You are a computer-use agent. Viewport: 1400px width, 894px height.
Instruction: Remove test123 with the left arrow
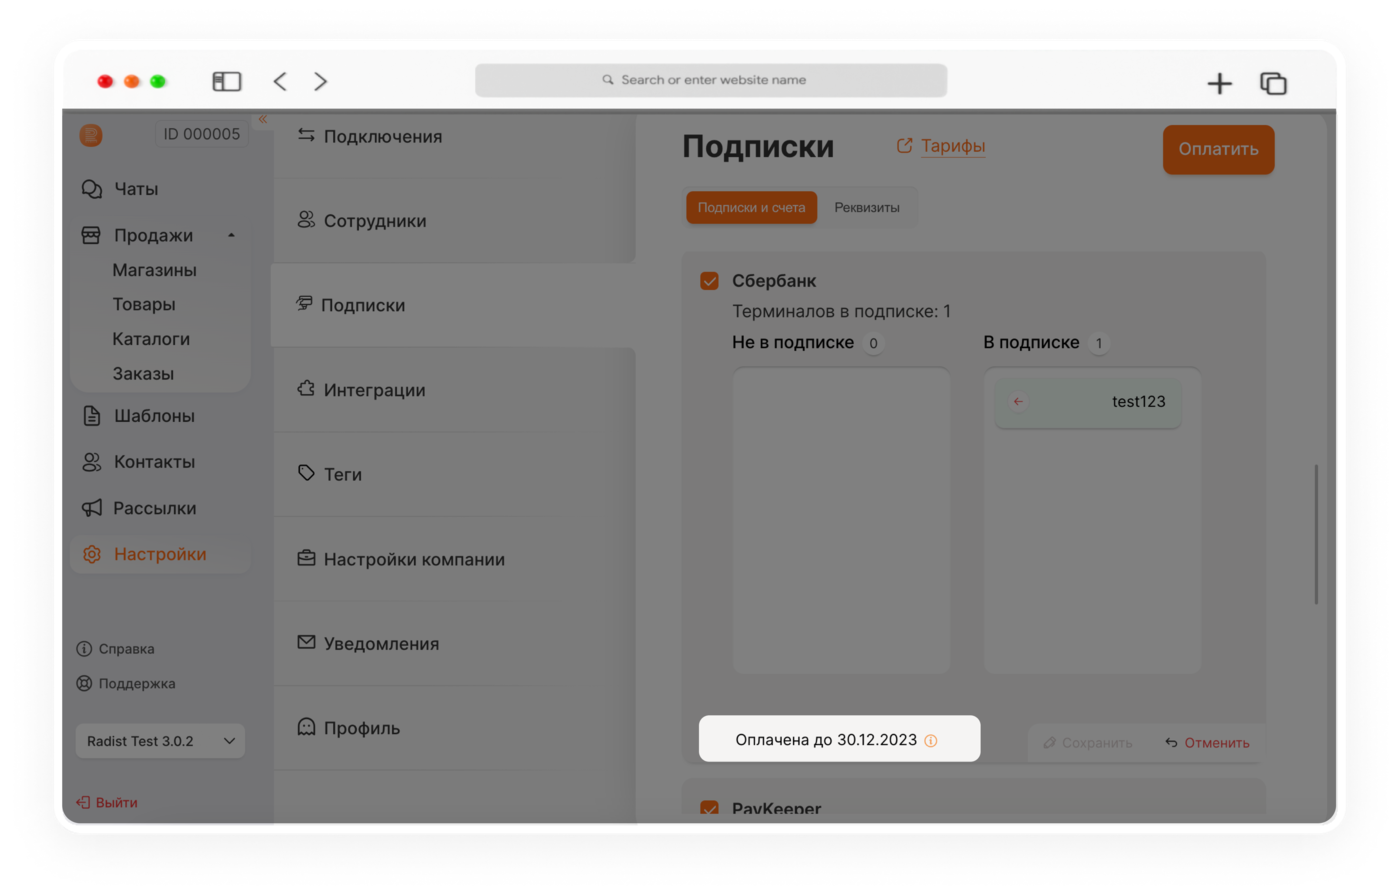(1018, 402)
